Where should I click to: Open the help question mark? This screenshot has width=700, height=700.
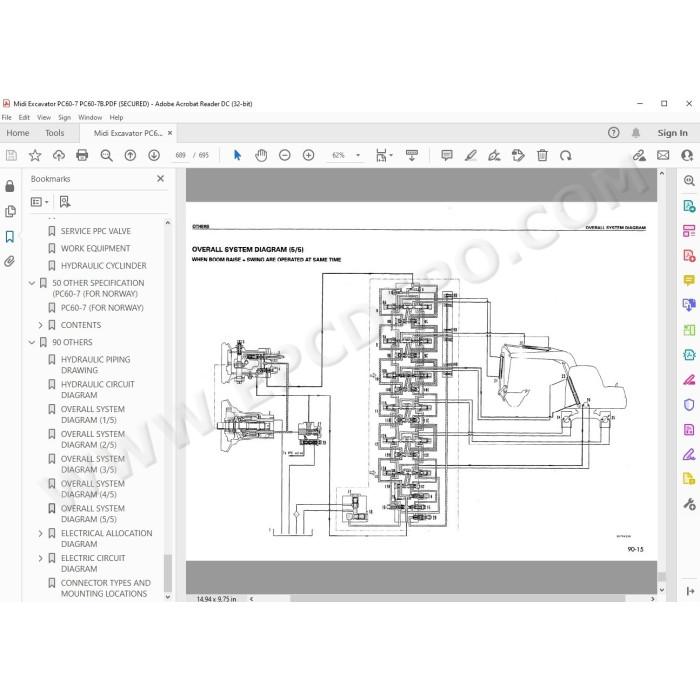(x=613, y=133)
